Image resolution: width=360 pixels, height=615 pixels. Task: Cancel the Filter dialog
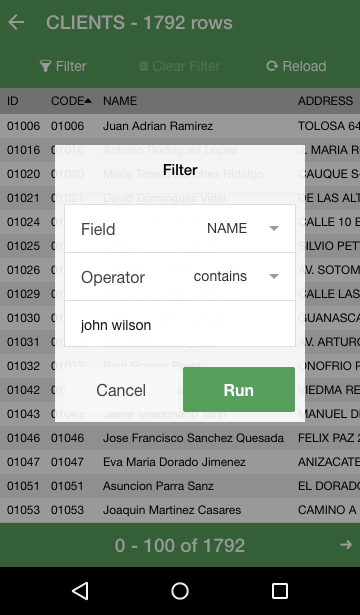tap(121, 390)
